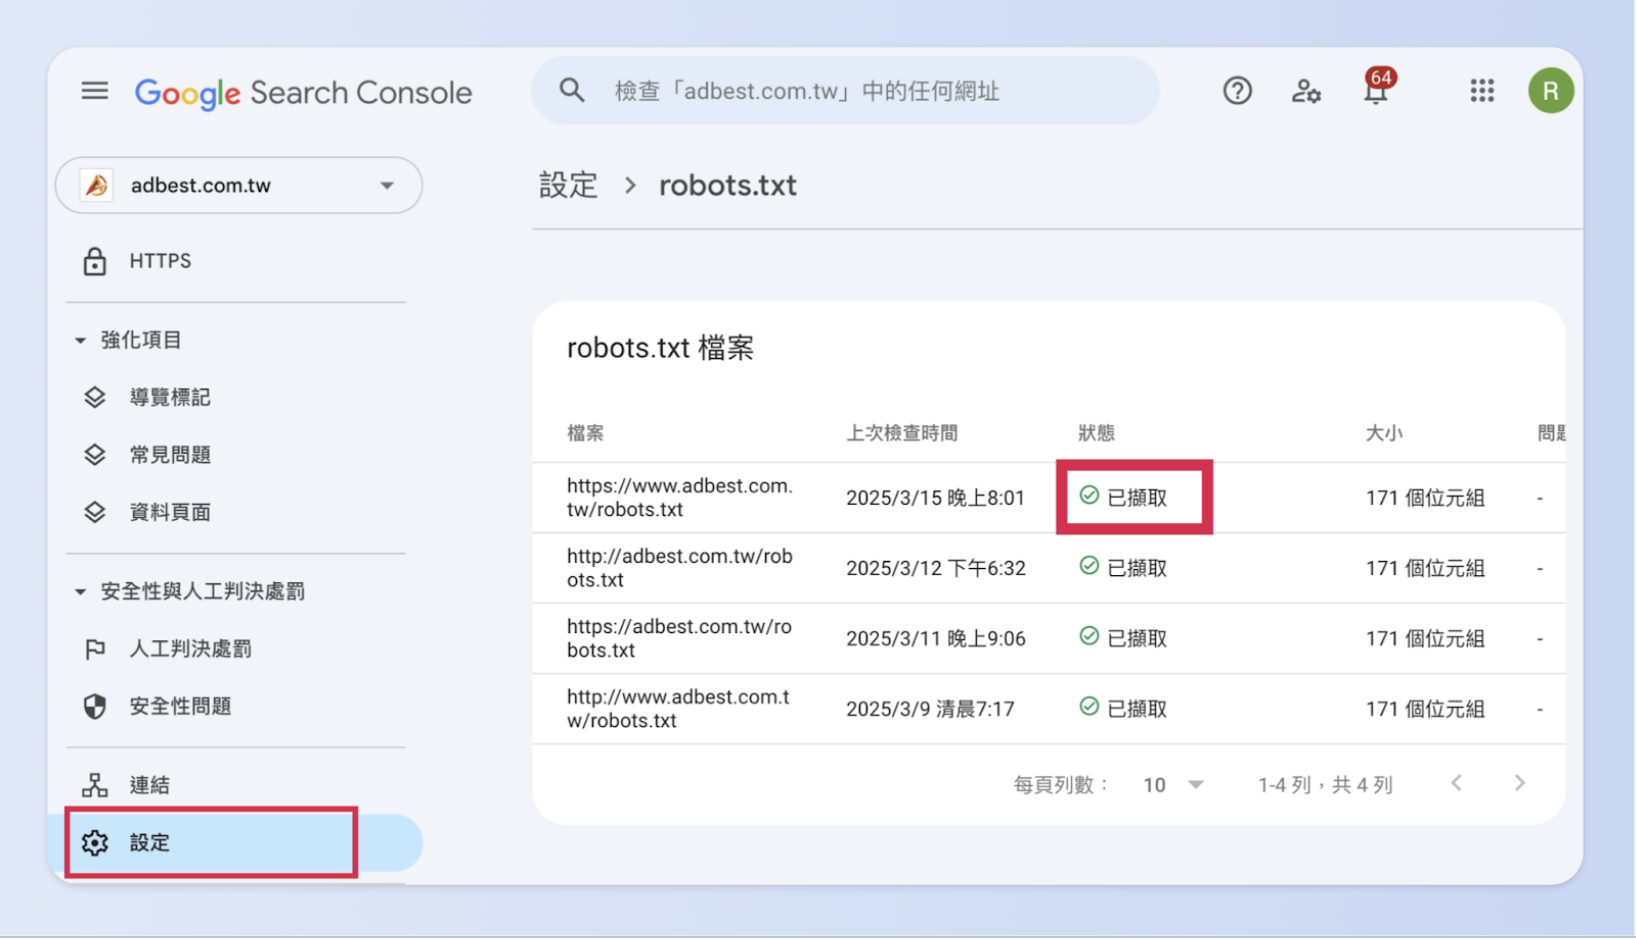Click the date 2025/3/11 晚上9:06
The image size is (1636, 940).
coord(935,639)
